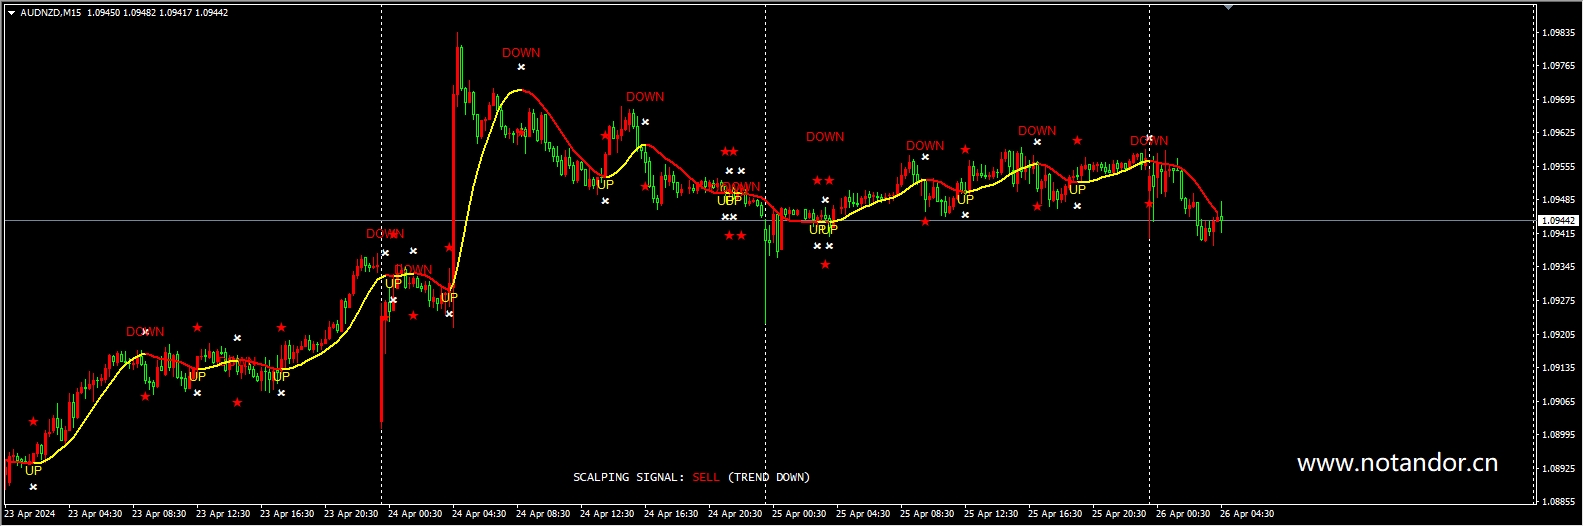Click the 26 Apr 04:30 time label
Screen dimensions: 1584x527
pos(1247,514)
